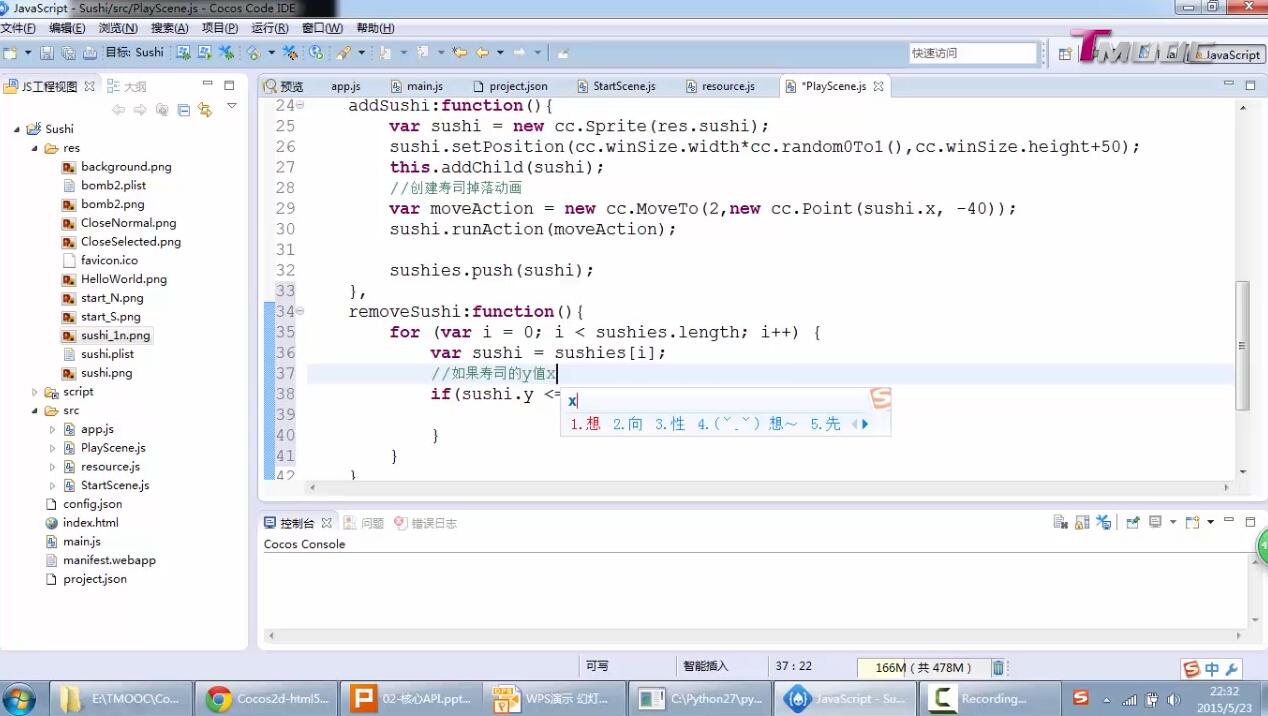This screenshot has width=1268, height=716.
Task: Pin the console with the pin icon
Action: click(x=1133, y=522)
